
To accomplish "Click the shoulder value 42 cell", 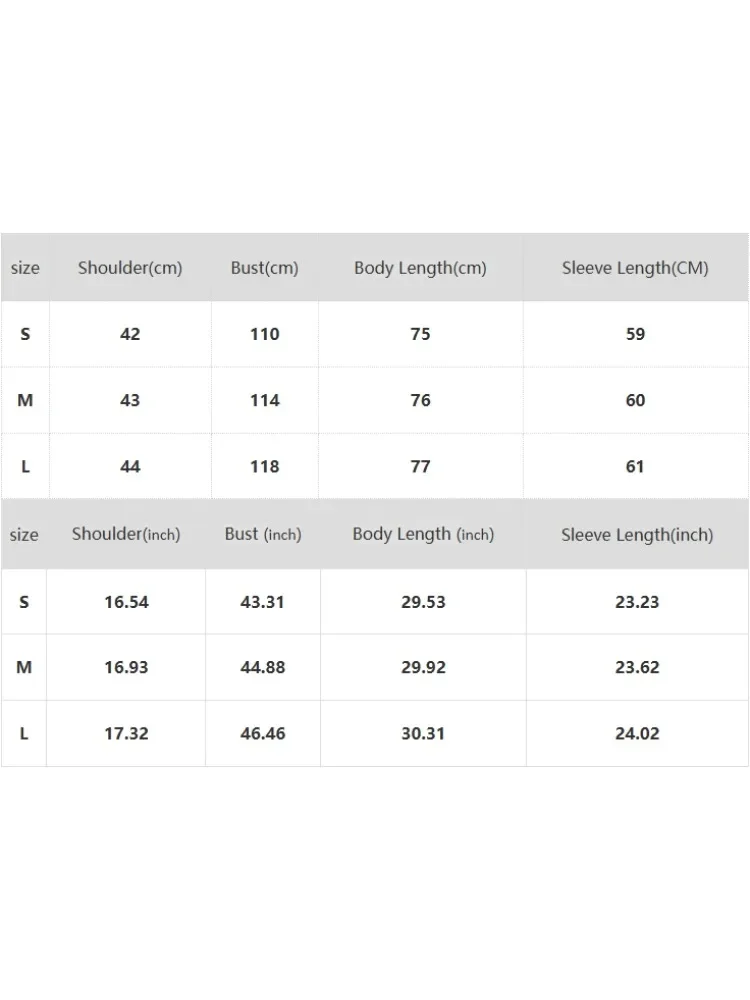I will coord(130,334).
